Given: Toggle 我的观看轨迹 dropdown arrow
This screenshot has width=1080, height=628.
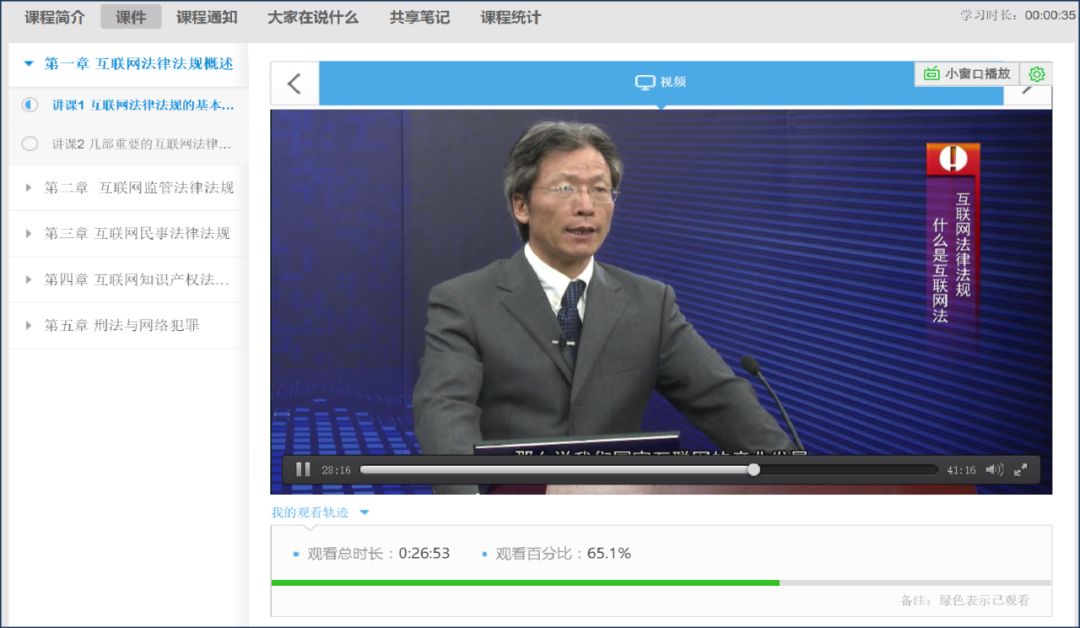Looking at the screenshot, I should 364,513.
